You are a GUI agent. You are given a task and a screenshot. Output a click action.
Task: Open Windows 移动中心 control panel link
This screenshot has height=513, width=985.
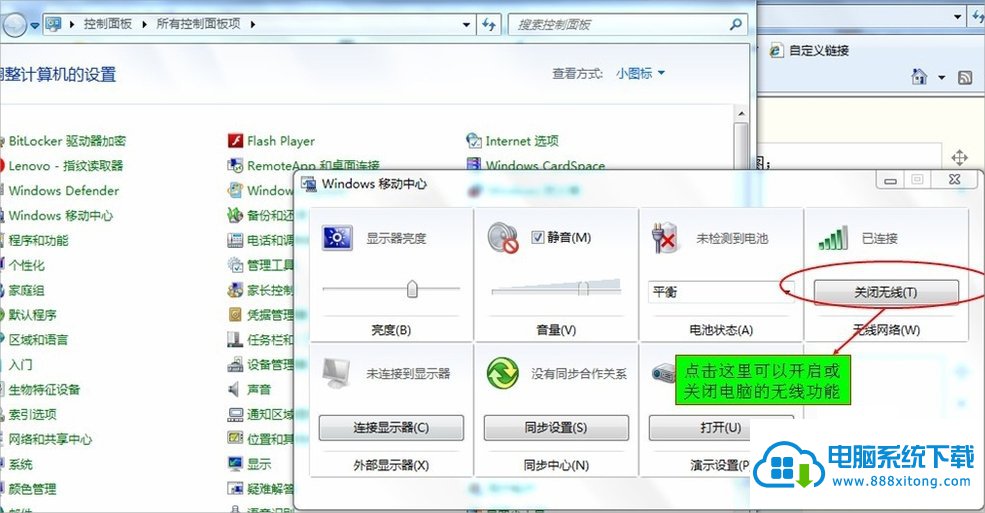(x=60, y=215)
